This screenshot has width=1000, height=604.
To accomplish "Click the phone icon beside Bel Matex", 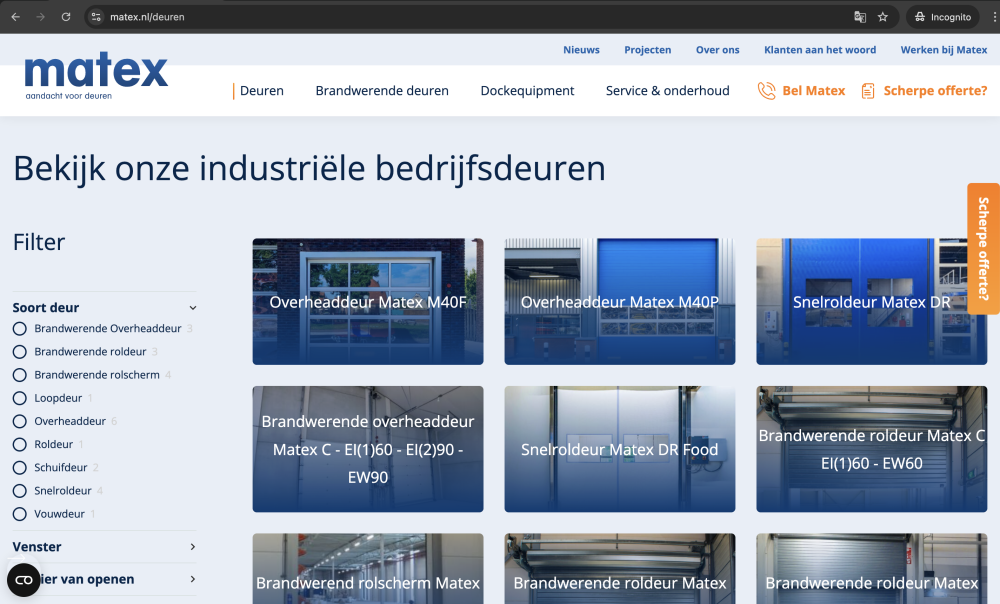I will point(766,91).
